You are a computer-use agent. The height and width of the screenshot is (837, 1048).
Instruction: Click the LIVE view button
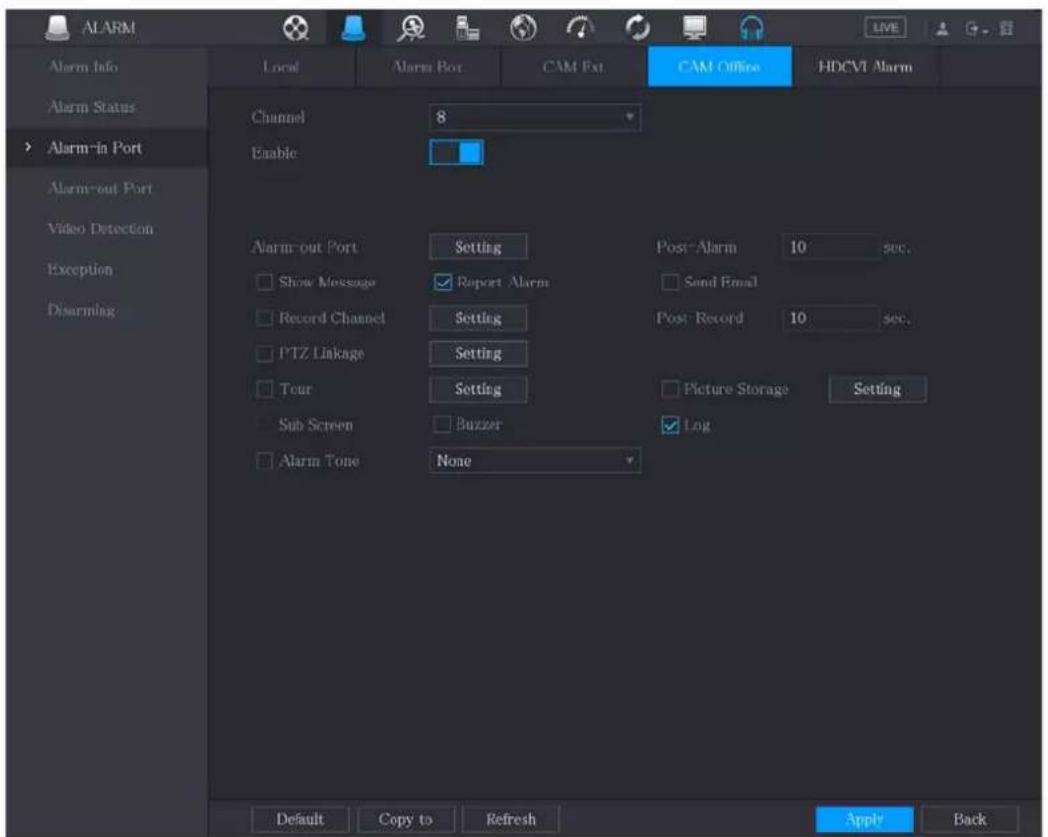[x=886, y=28]
